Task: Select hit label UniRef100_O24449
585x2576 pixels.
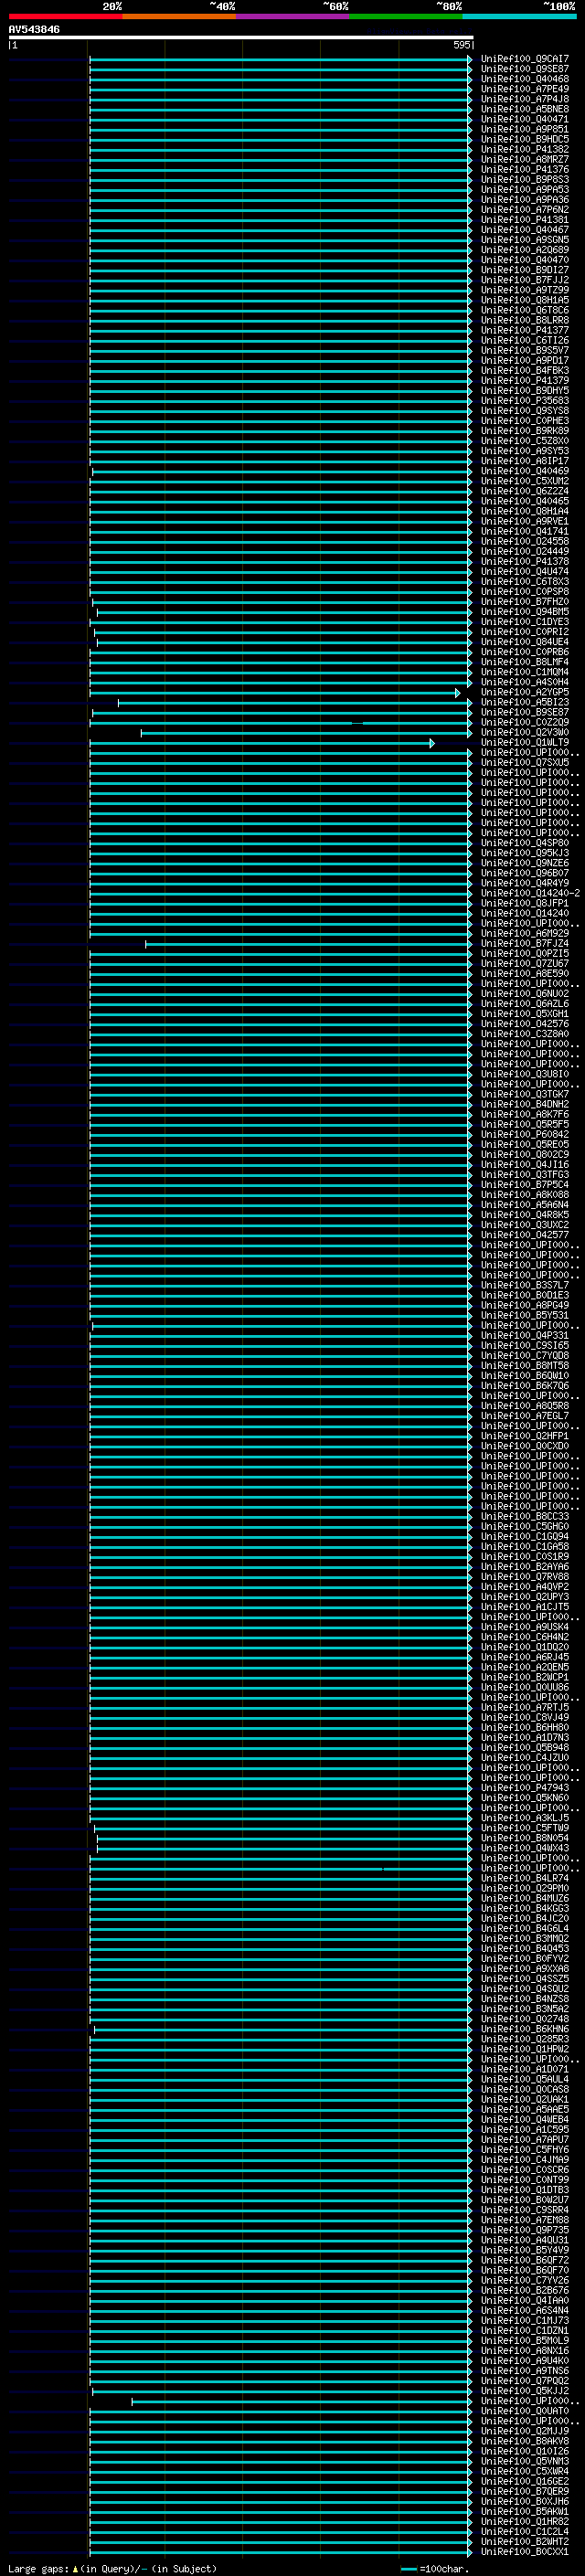Action: (x=524, y=552)
